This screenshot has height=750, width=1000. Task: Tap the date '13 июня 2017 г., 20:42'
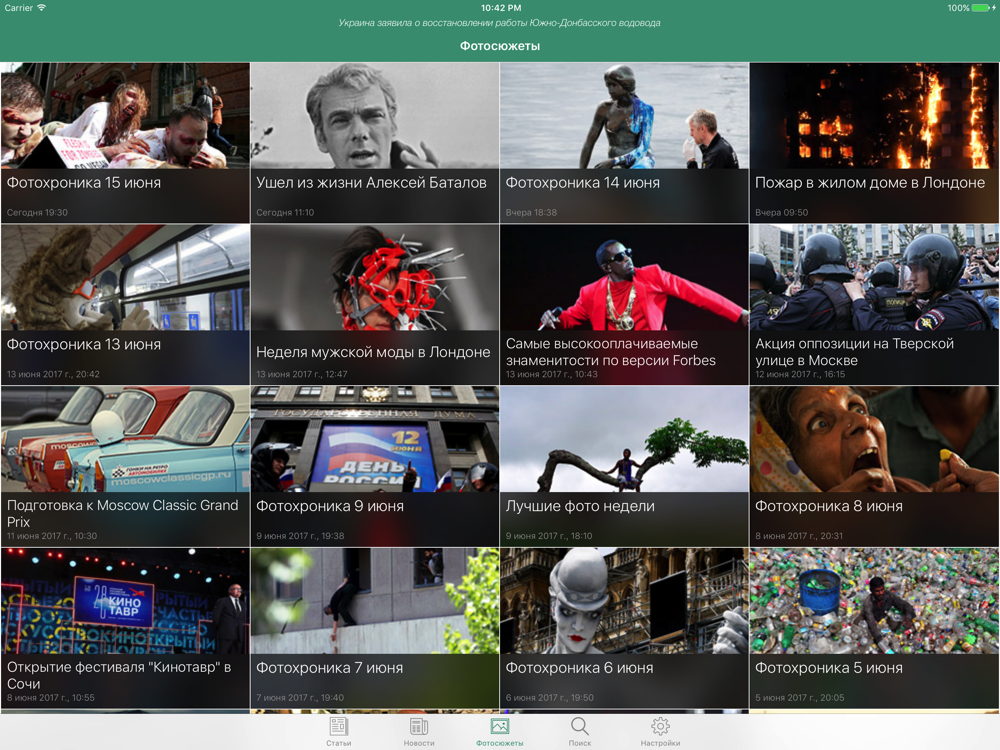pyautogui.click(x=53, y=374)
